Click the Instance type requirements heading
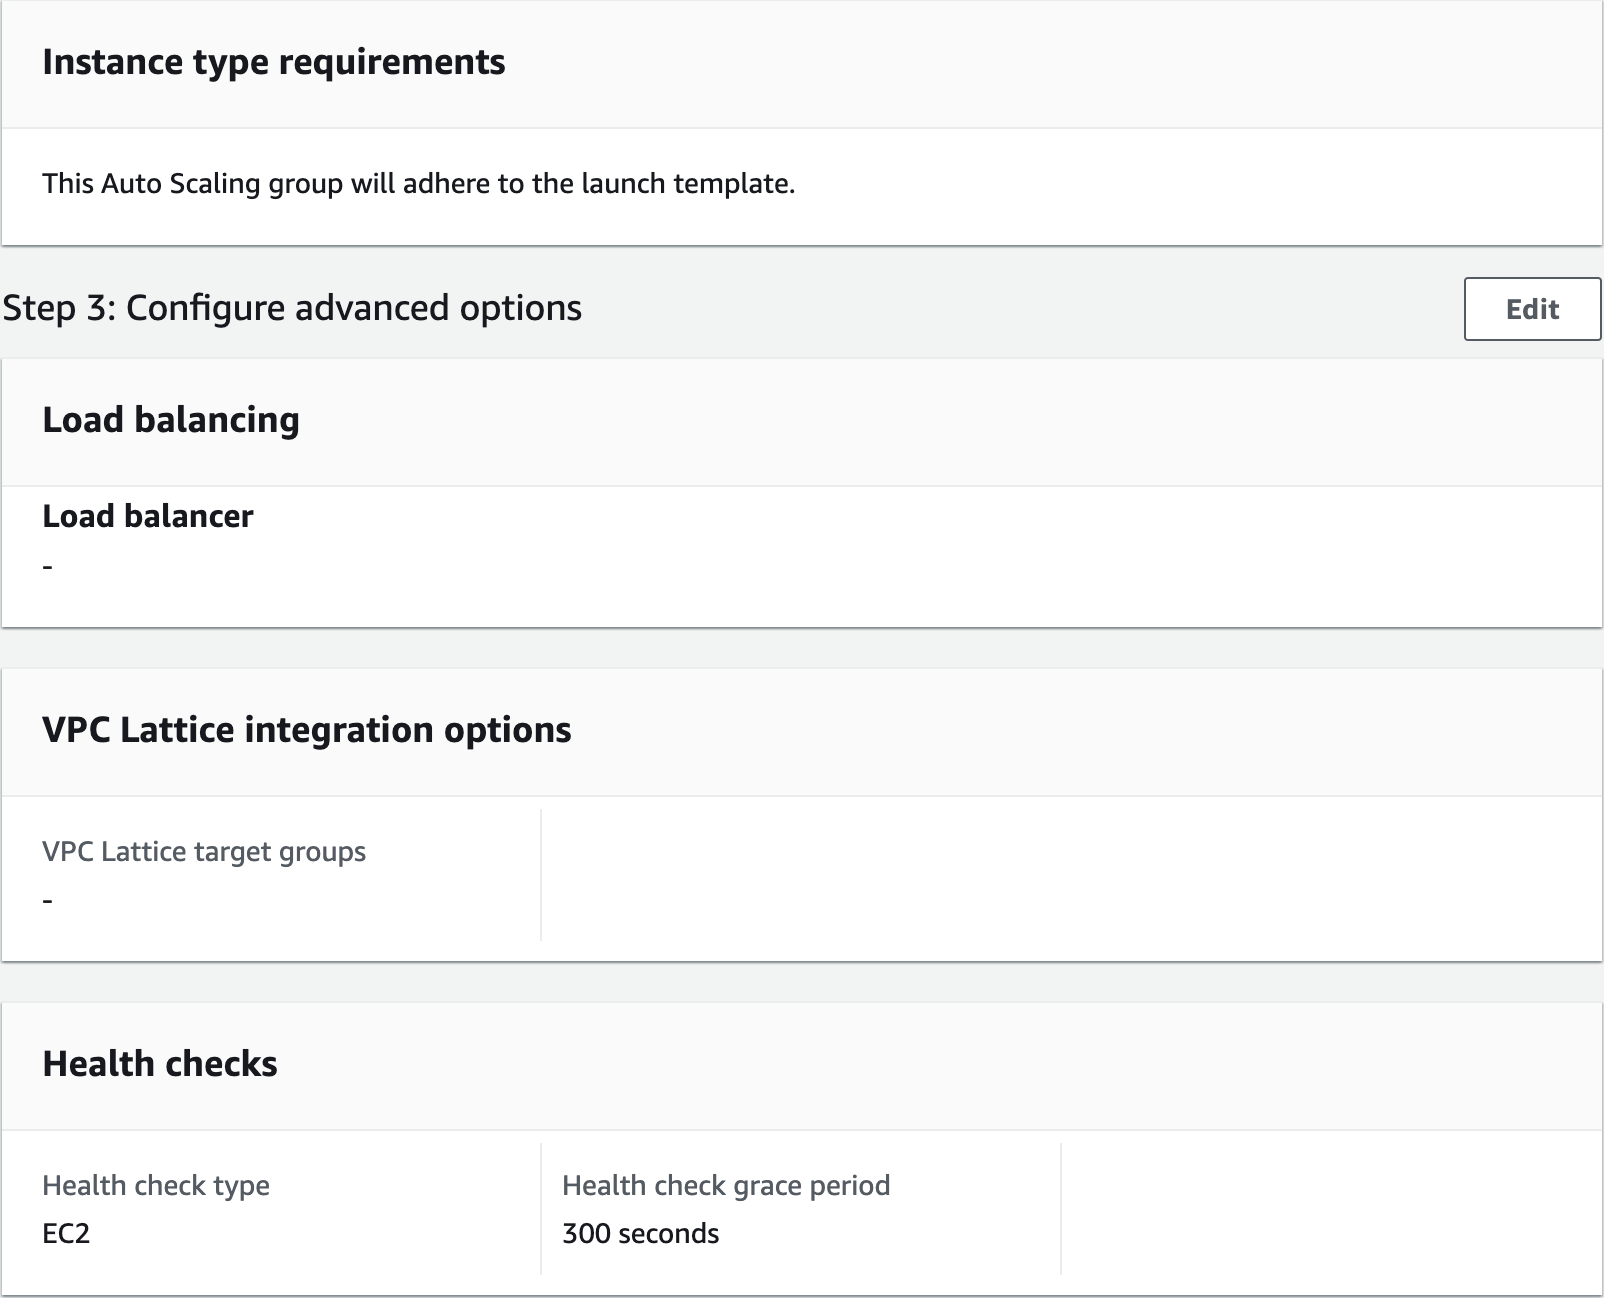 coord(273,62)
